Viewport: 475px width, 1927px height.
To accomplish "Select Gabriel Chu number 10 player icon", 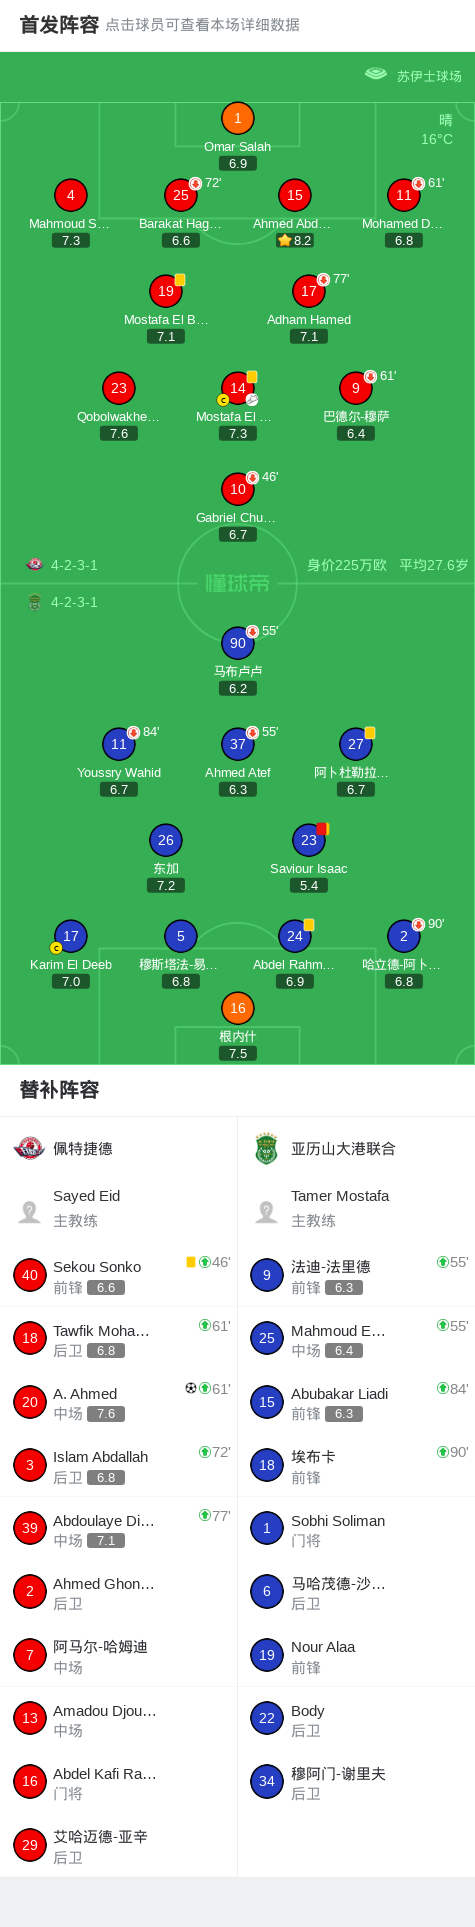I will (237, 489).
